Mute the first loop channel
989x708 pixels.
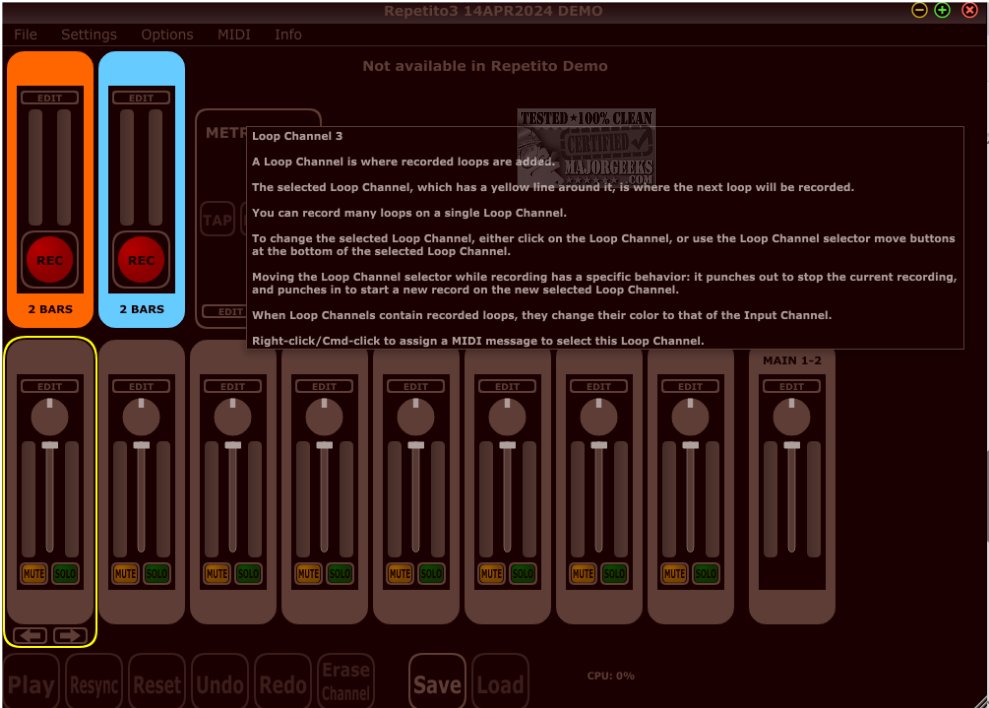point(34,574)
